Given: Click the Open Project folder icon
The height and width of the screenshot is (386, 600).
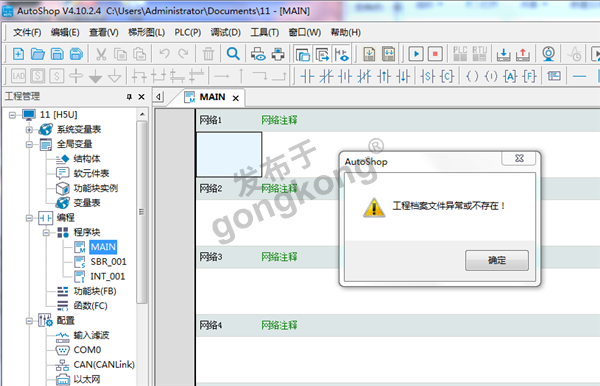Looking at the screenshot, I should pos(38,54).
